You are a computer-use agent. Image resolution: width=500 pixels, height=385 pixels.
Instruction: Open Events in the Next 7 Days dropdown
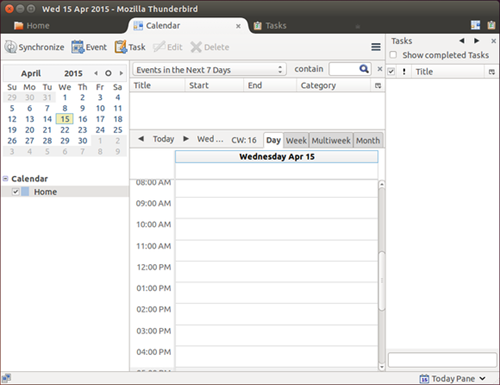click(x=209, y=70)
